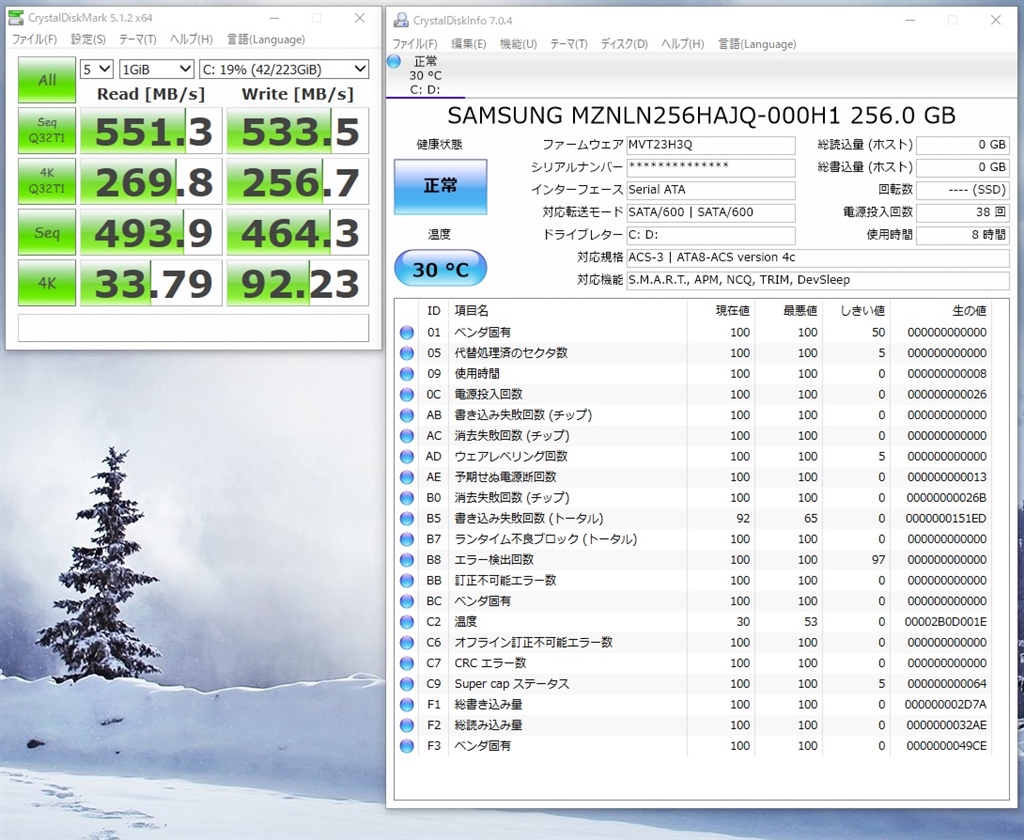Click the status dot for AC 消去失敗回数
Viewport: 1024px width, 840px height.
click(407, 436)
